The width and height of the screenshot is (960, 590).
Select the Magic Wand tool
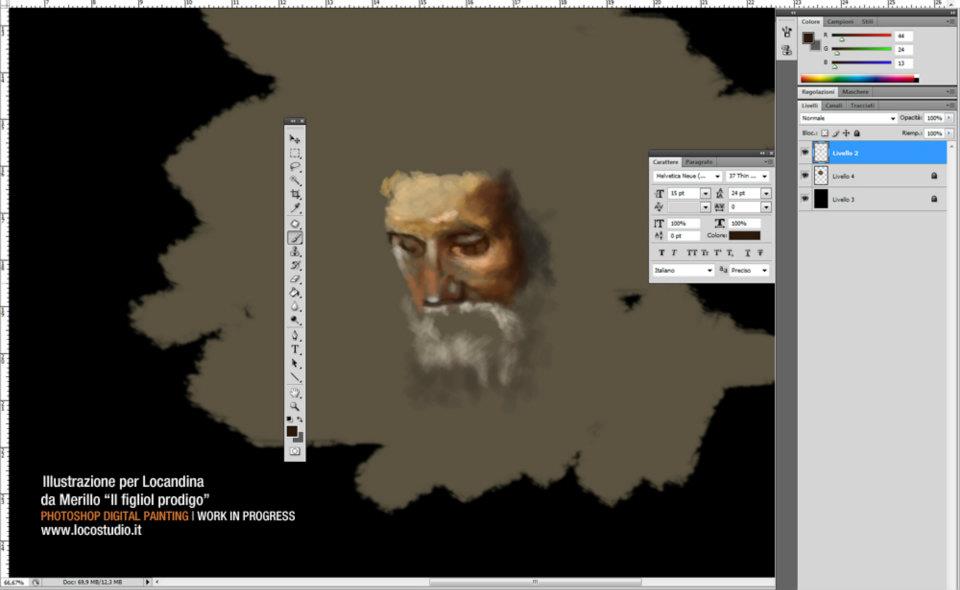pos(295,181)
